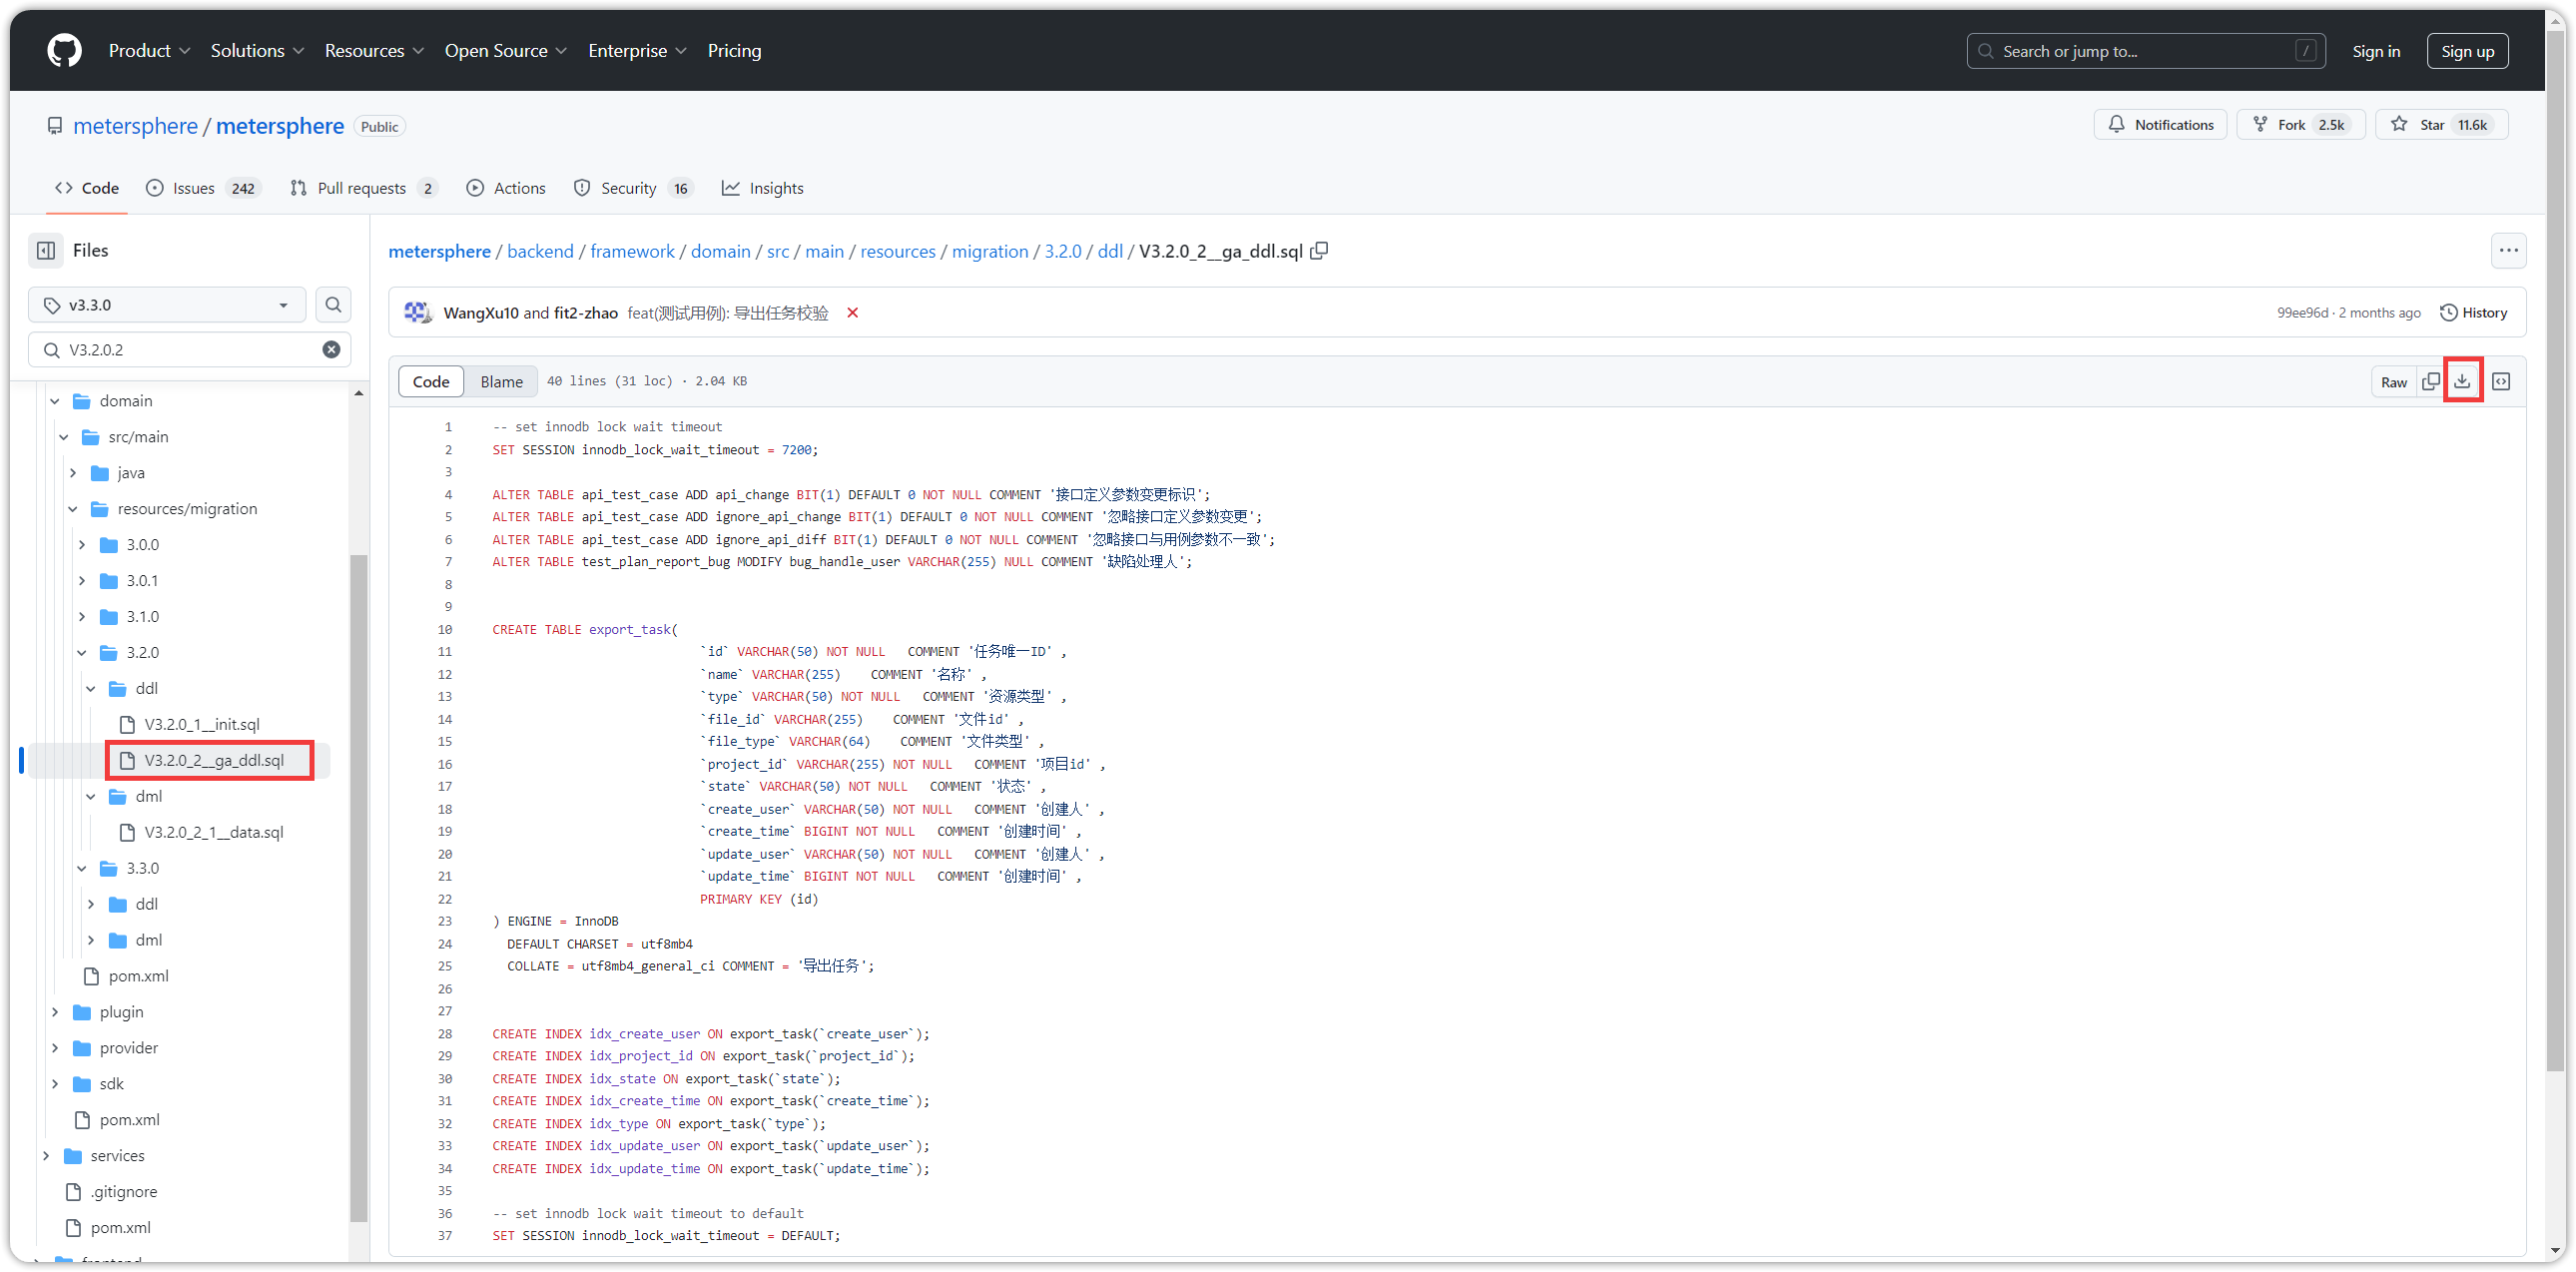
Task: Expand the Open Source menu
Action: coord(506,50)
